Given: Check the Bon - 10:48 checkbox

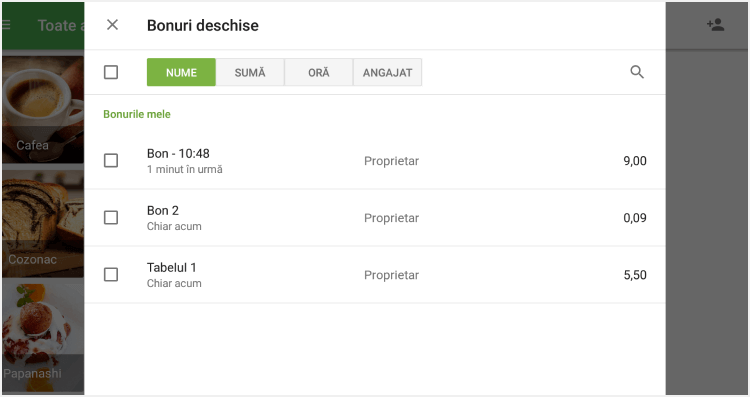Looking at the screenshot, I should (111, 160).
